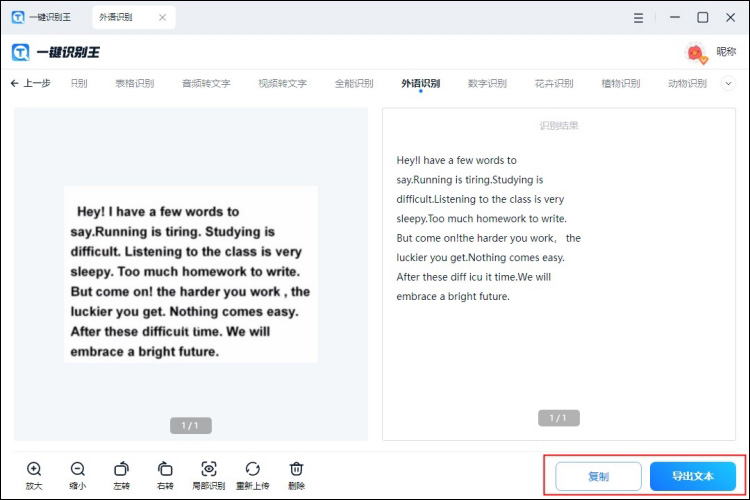
Task: Click the 识别结果 heading text
Action: point(559,126)
